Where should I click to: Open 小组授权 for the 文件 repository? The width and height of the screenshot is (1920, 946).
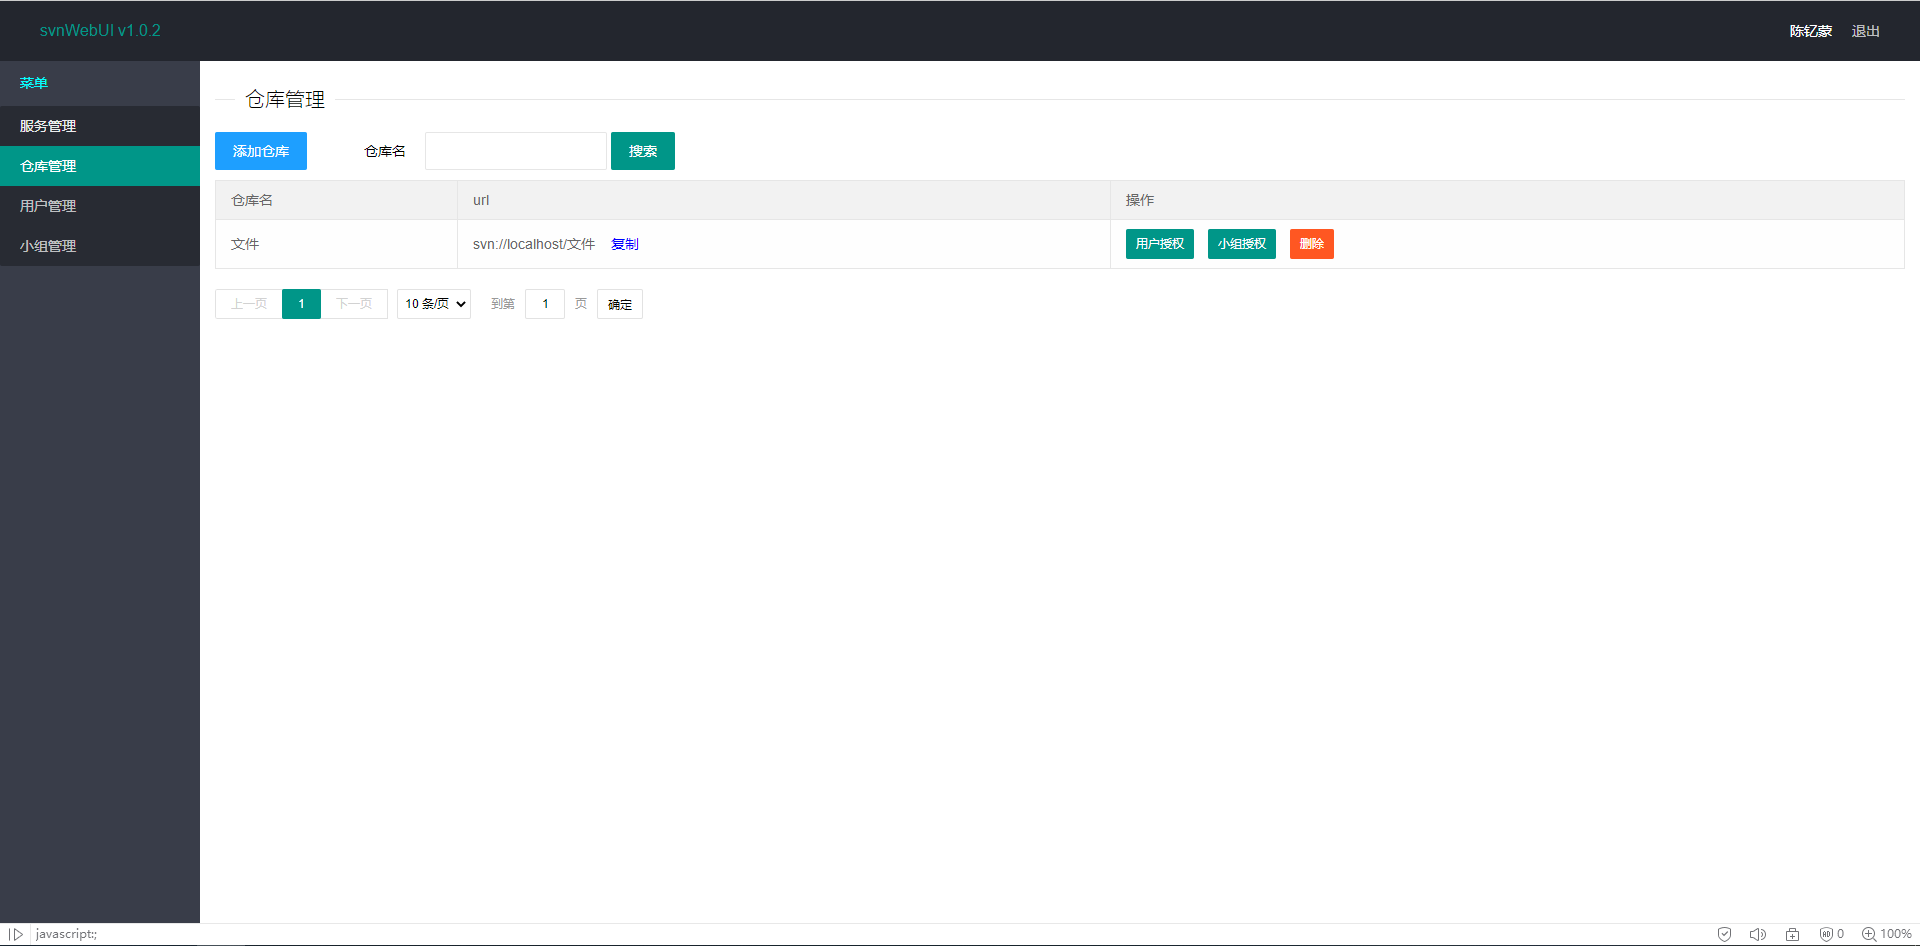(x=1241, y=243)
